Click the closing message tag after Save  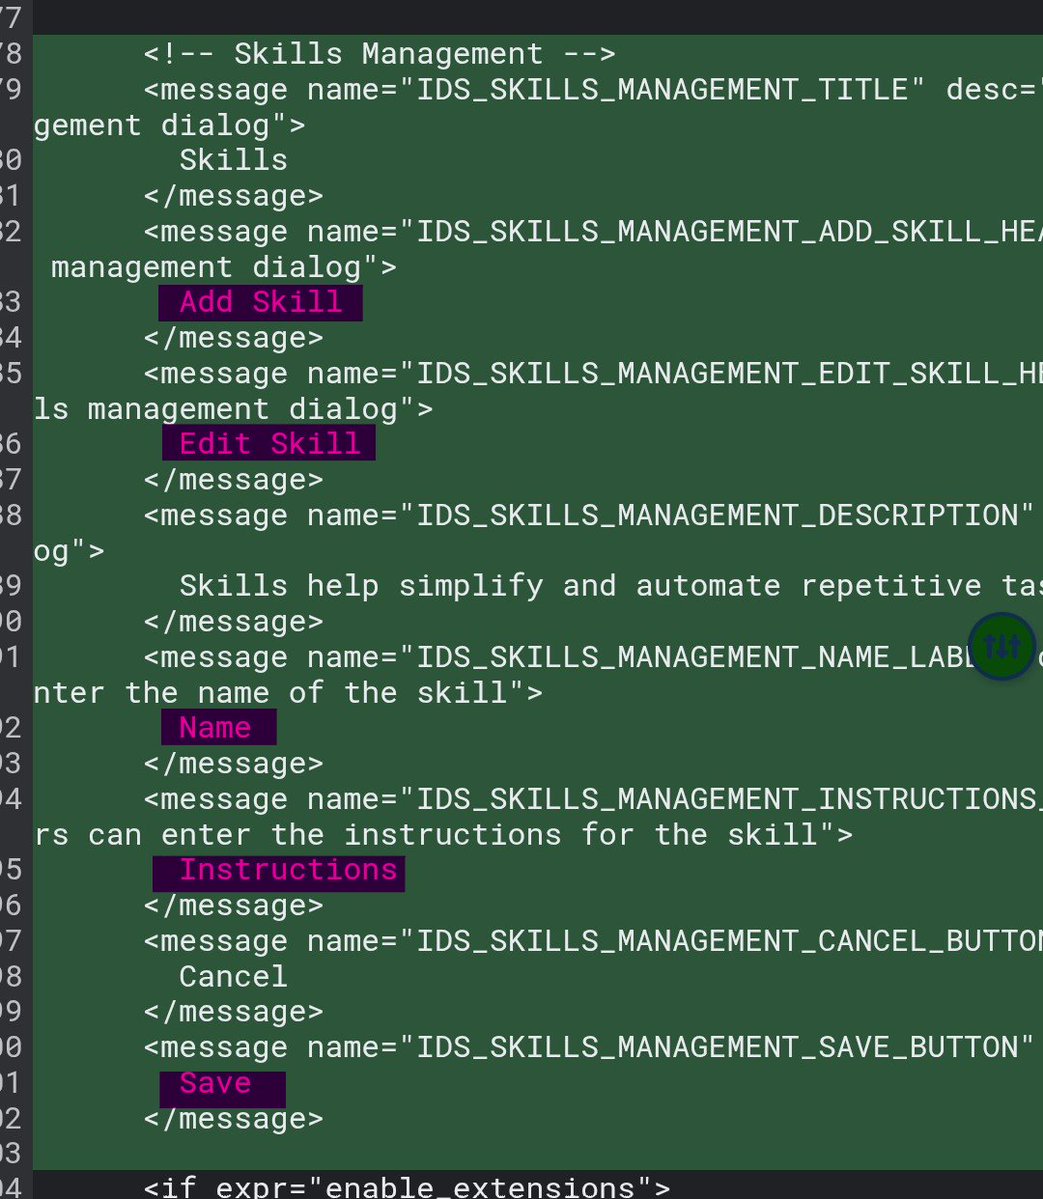pos(234,1118)
